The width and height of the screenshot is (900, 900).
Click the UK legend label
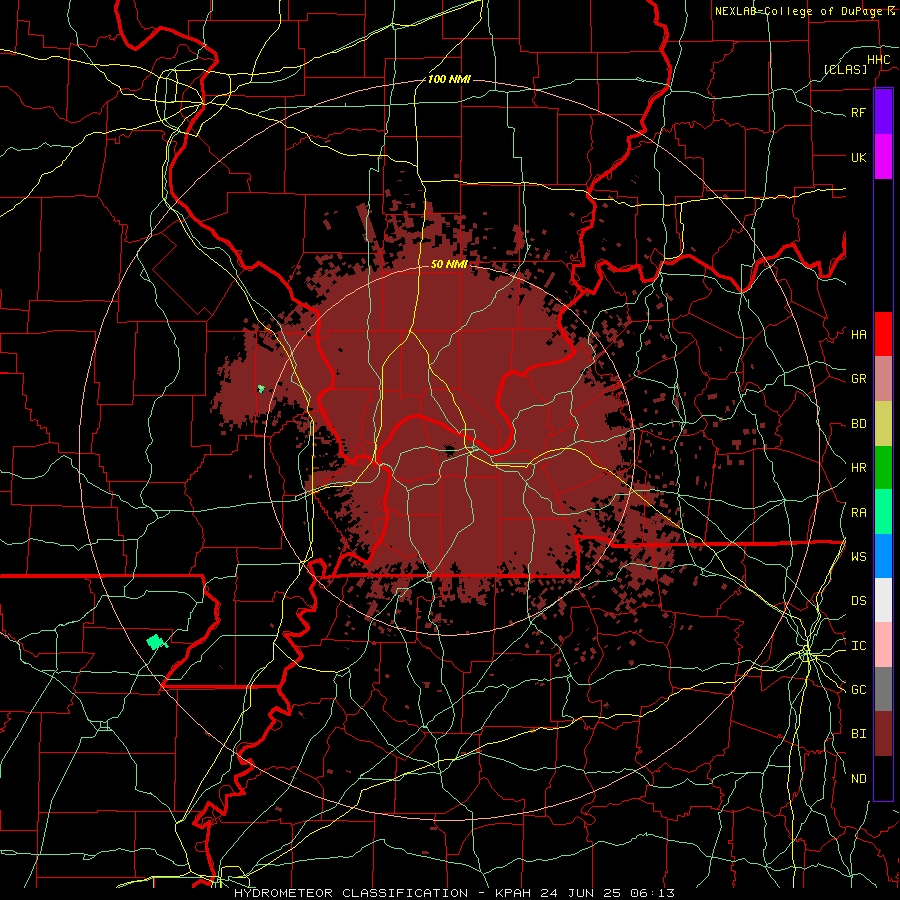(858, 157)
